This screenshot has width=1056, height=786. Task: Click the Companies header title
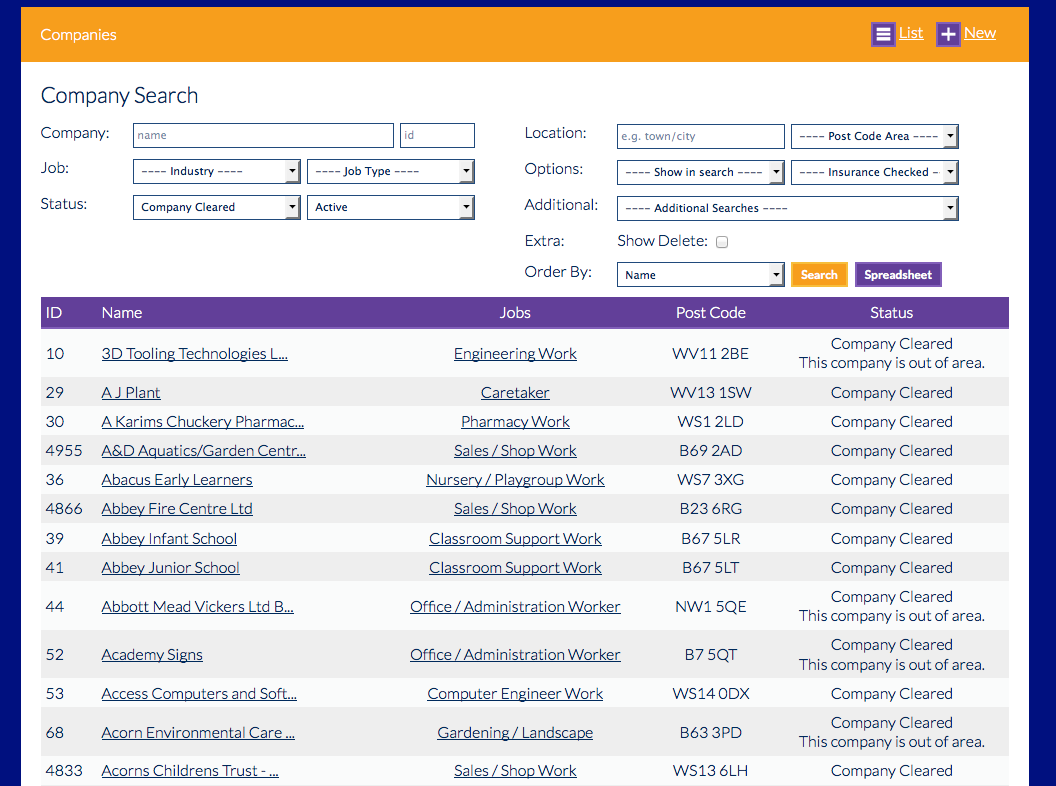click(78, 34)
